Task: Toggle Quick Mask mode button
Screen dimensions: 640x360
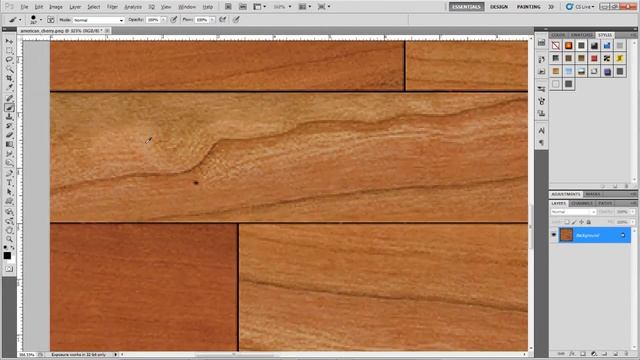Action: (9, 269)
